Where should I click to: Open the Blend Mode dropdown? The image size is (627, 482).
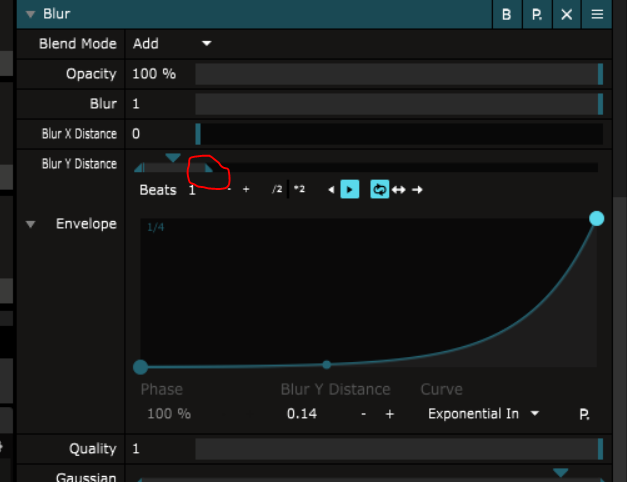point(206,44)
